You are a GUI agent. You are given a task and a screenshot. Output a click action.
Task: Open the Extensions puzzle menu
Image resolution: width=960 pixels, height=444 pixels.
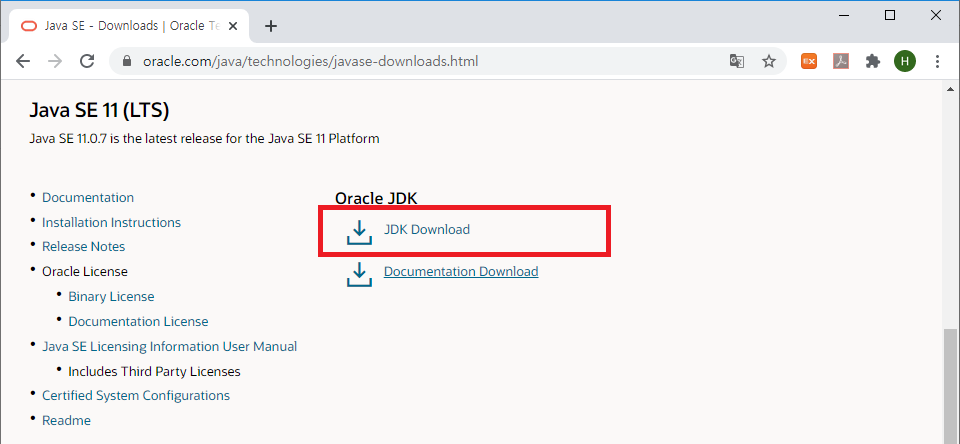pos(872,61)
